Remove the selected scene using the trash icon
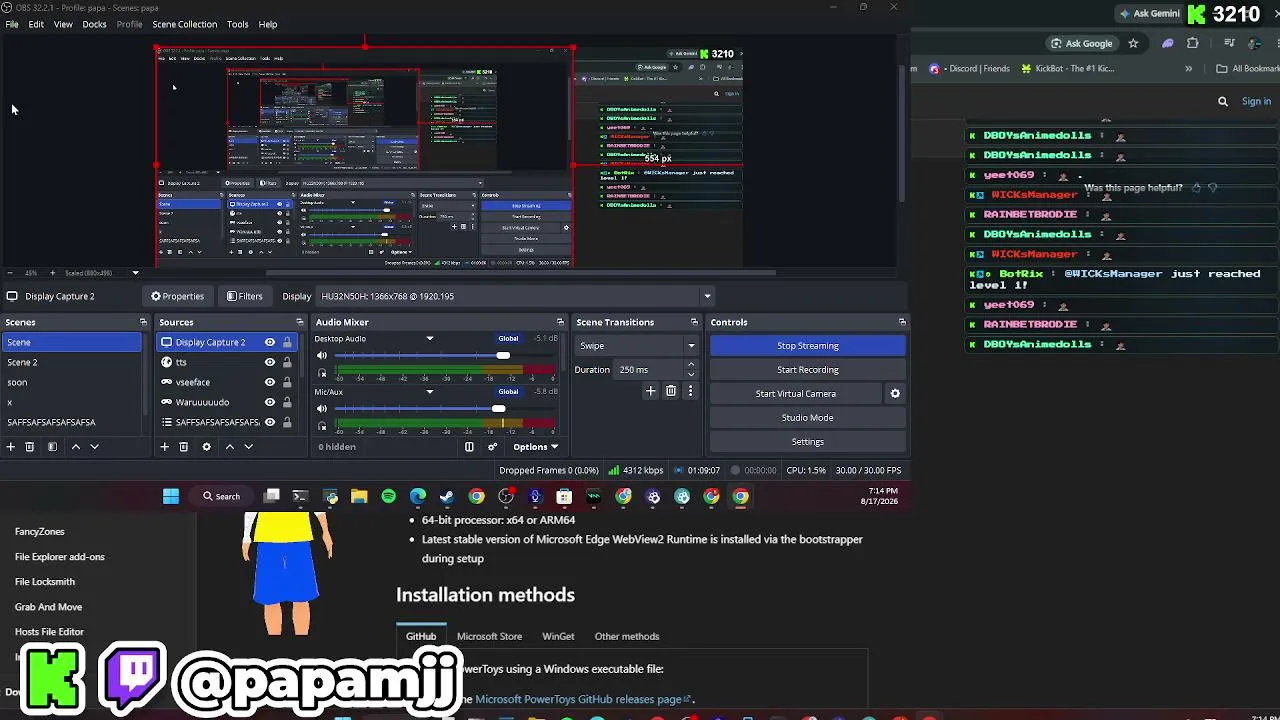1280x720 pixels. 30,447
